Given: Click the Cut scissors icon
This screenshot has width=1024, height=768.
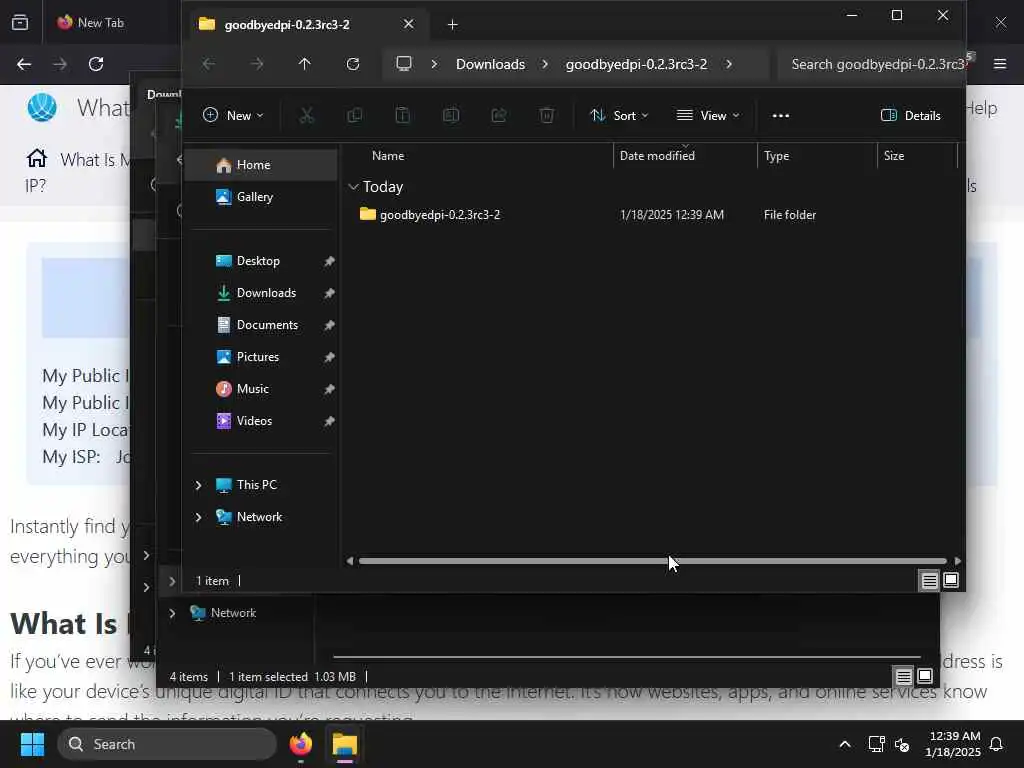Looking at the screenshot, I should [306, 116].
